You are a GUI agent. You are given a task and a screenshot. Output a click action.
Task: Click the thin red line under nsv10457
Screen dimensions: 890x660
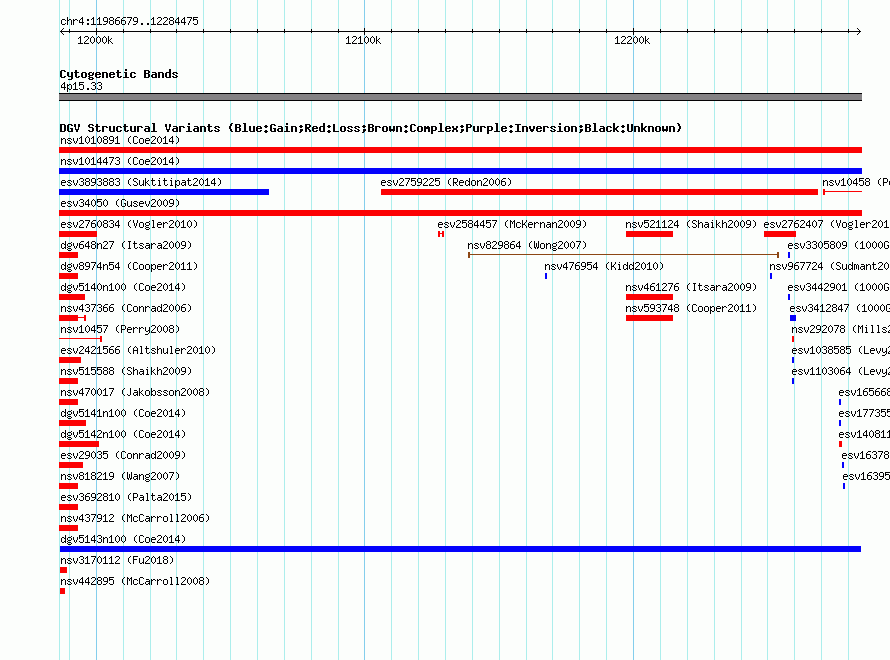click(81, 339)
